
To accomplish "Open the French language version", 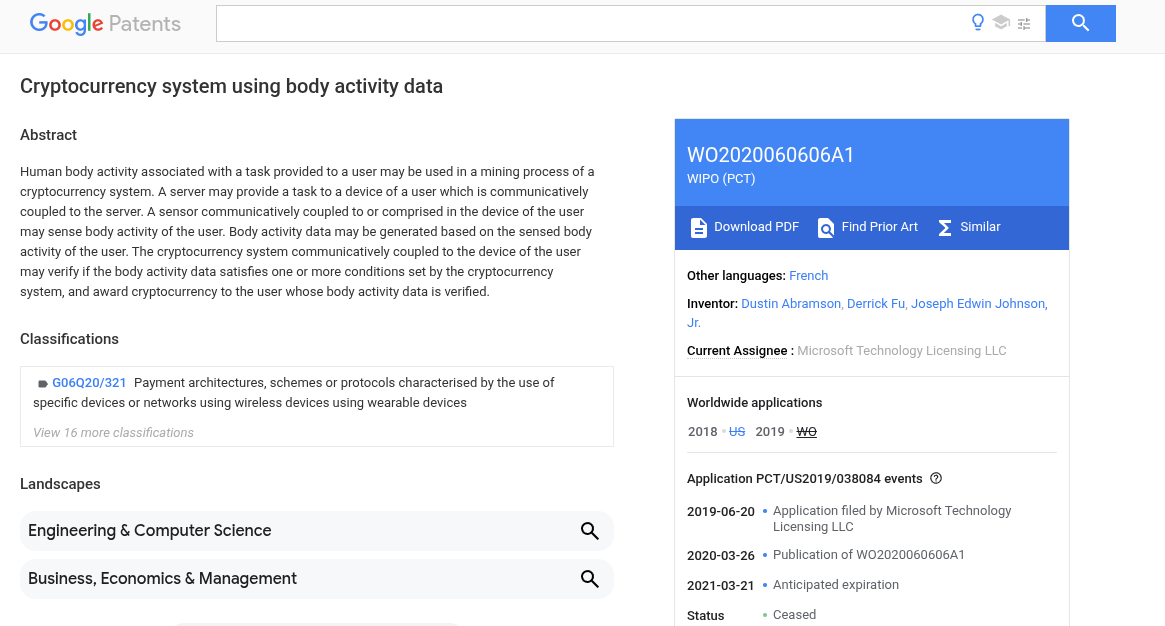I will [x=808, y=275].
